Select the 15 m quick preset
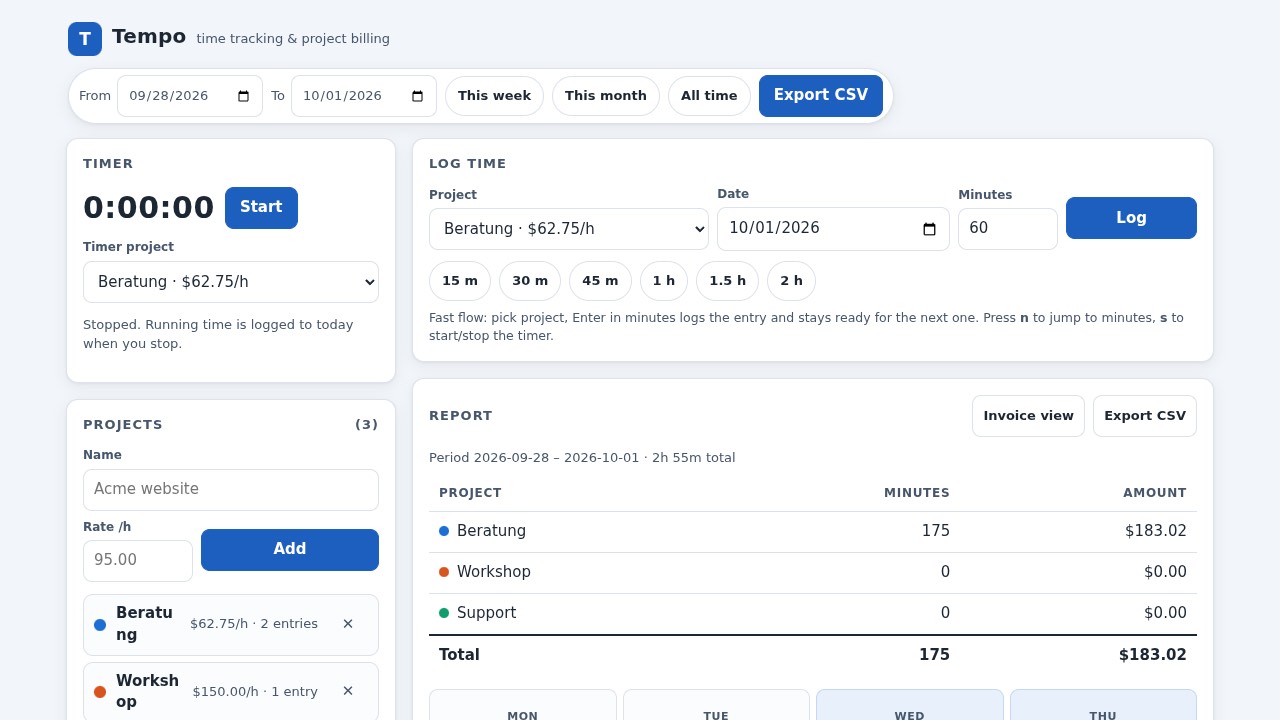Image resolution: width=1280 pixels, height=720 pixels. coord(460,281)
